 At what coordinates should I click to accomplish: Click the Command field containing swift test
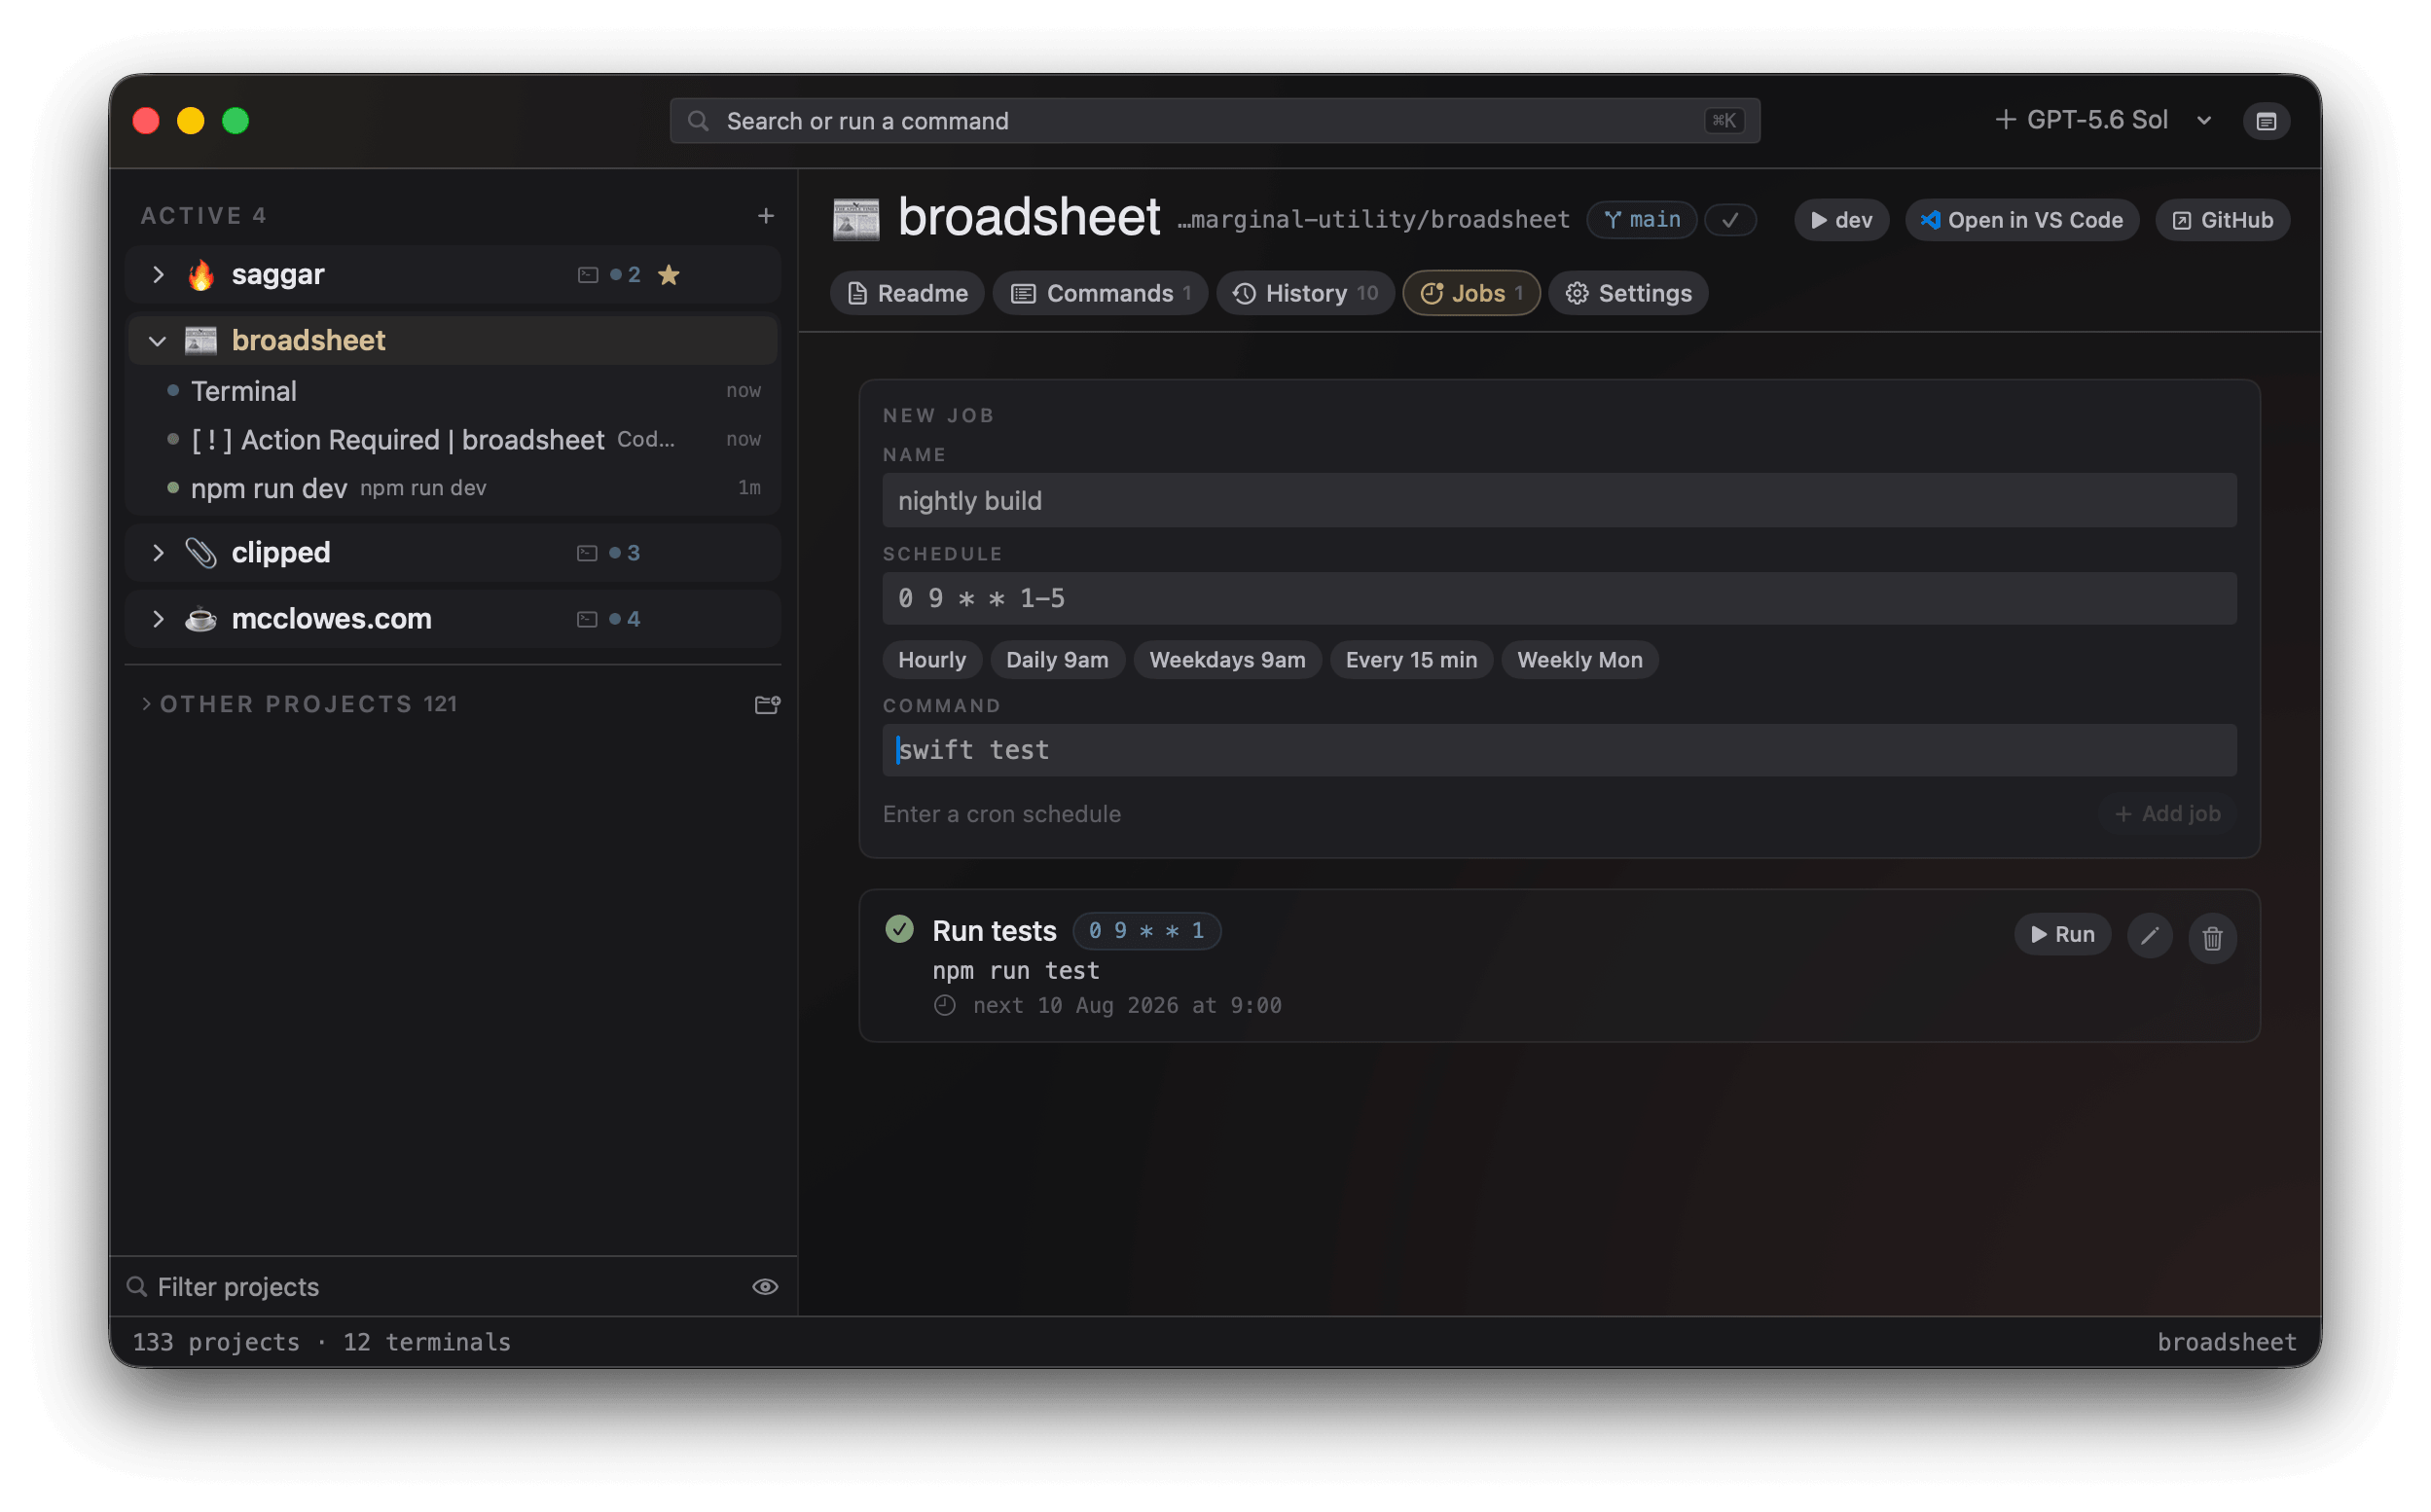coord(1559,750)
